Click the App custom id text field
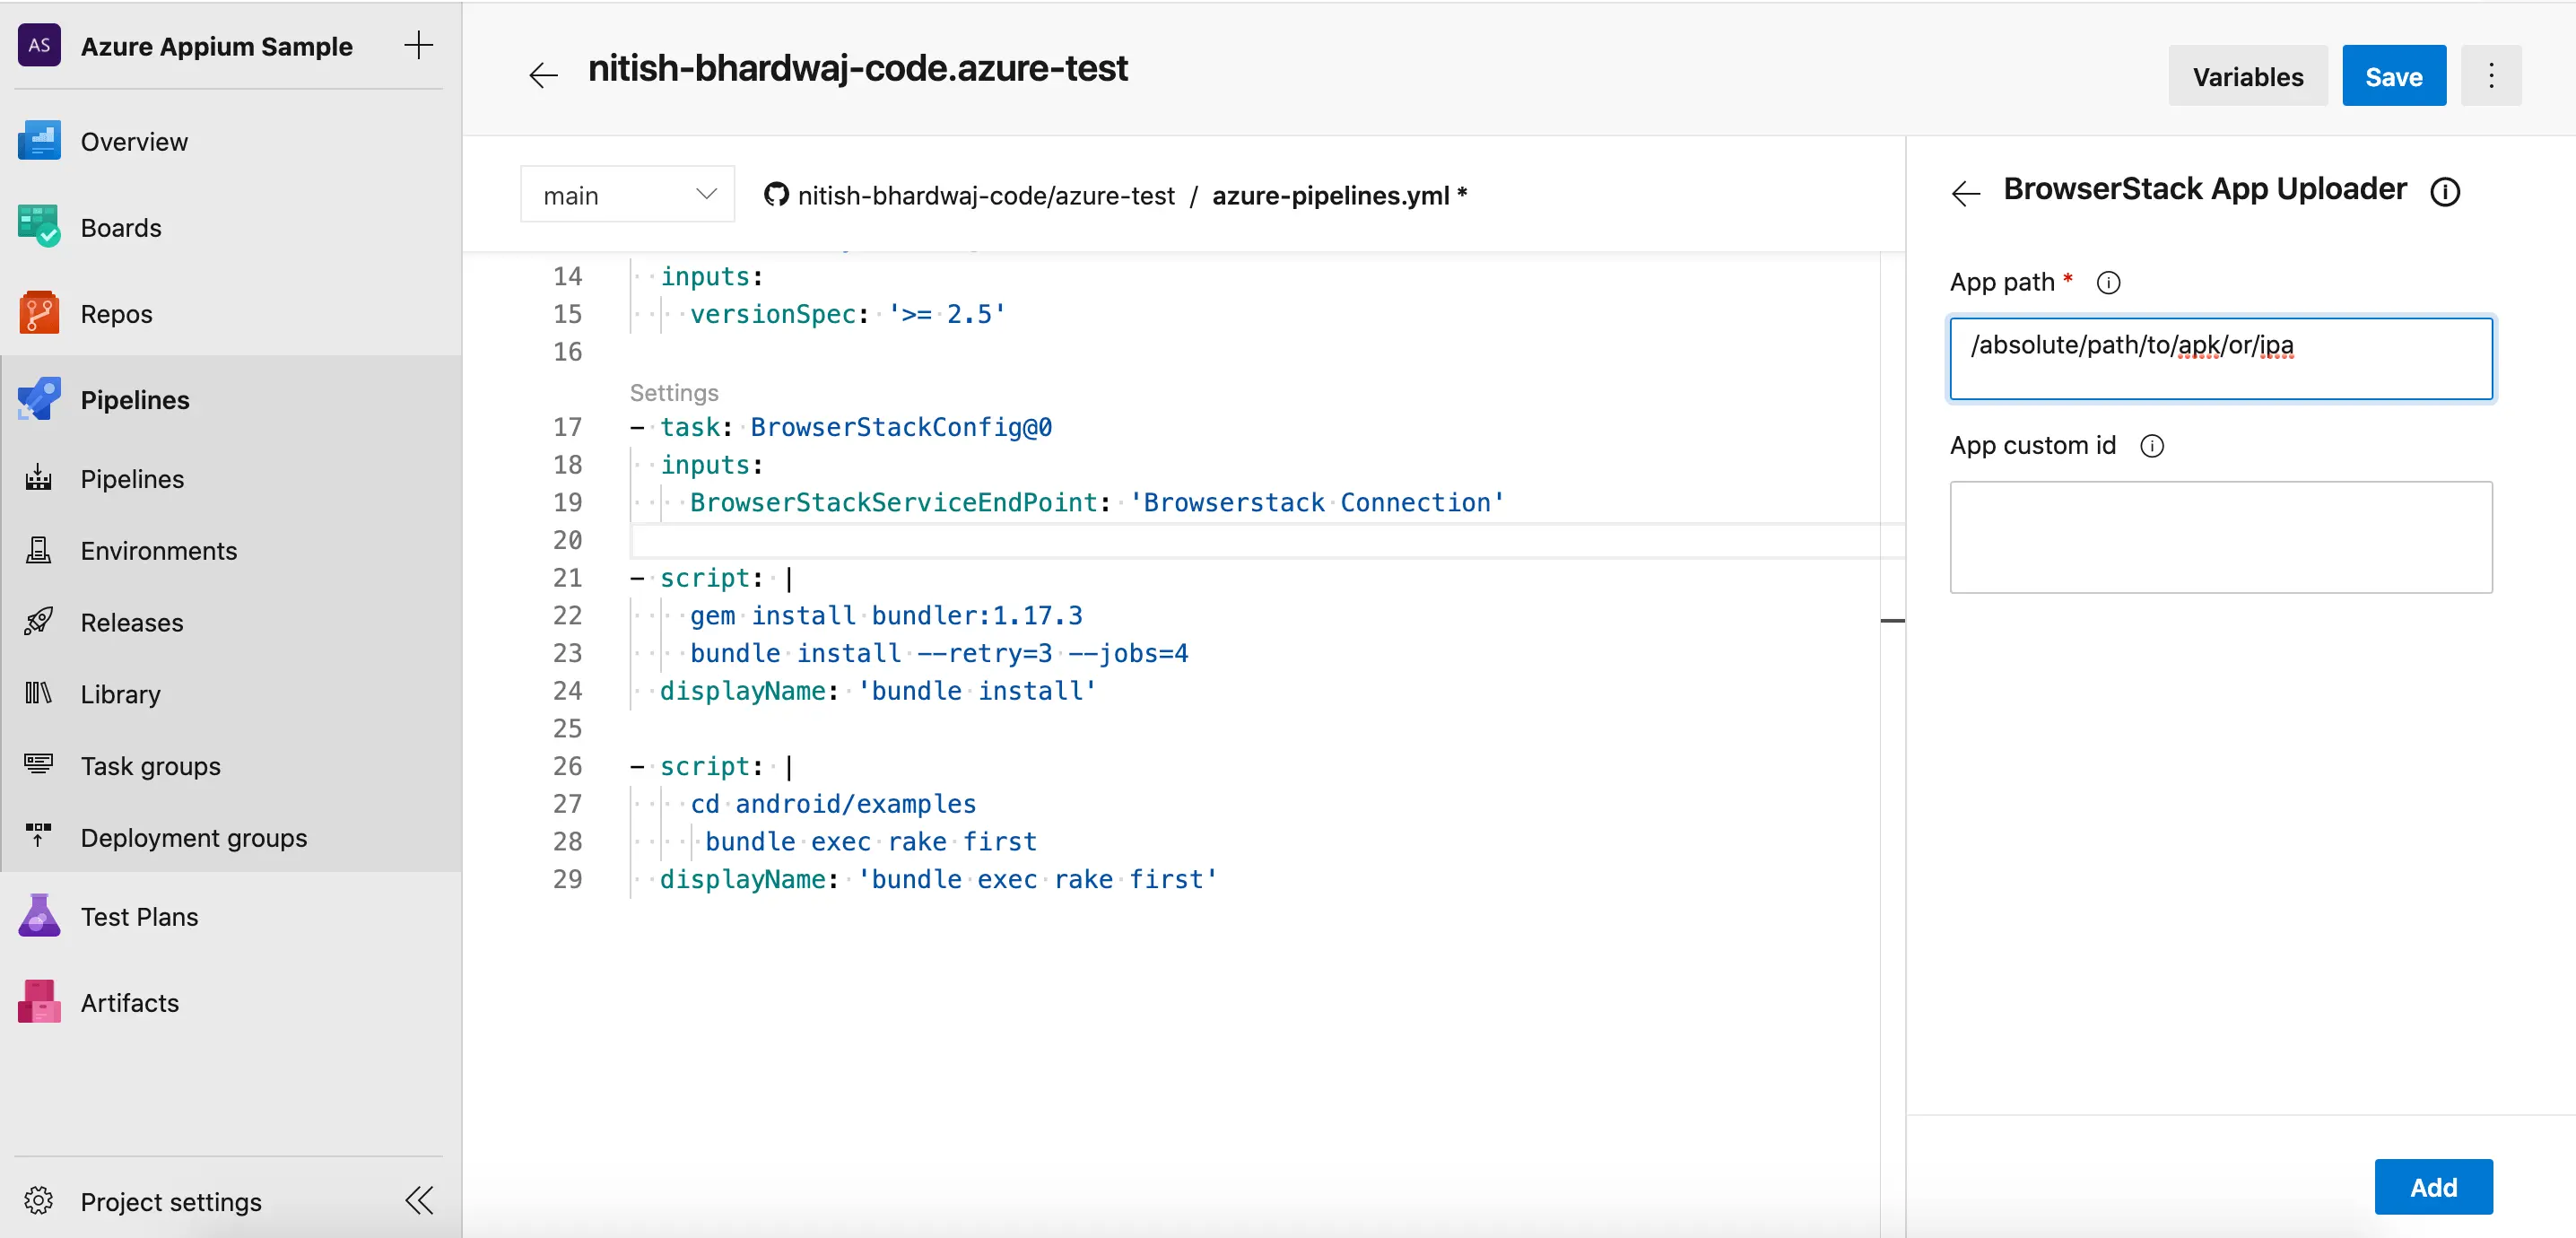This screenshot has width=2576, height=1238. [x=2220, y=537]
